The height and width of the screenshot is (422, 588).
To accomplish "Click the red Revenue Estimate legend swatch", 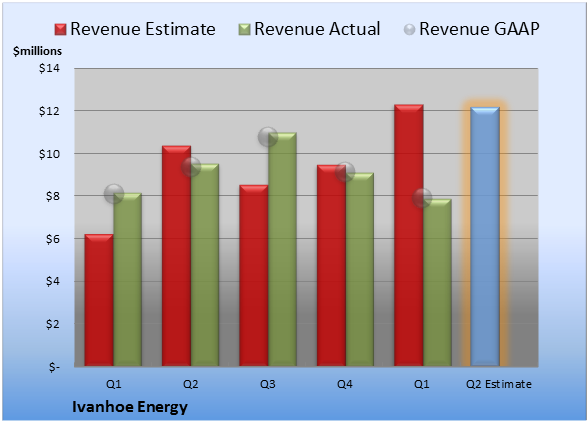I will [x=60, y=30].
